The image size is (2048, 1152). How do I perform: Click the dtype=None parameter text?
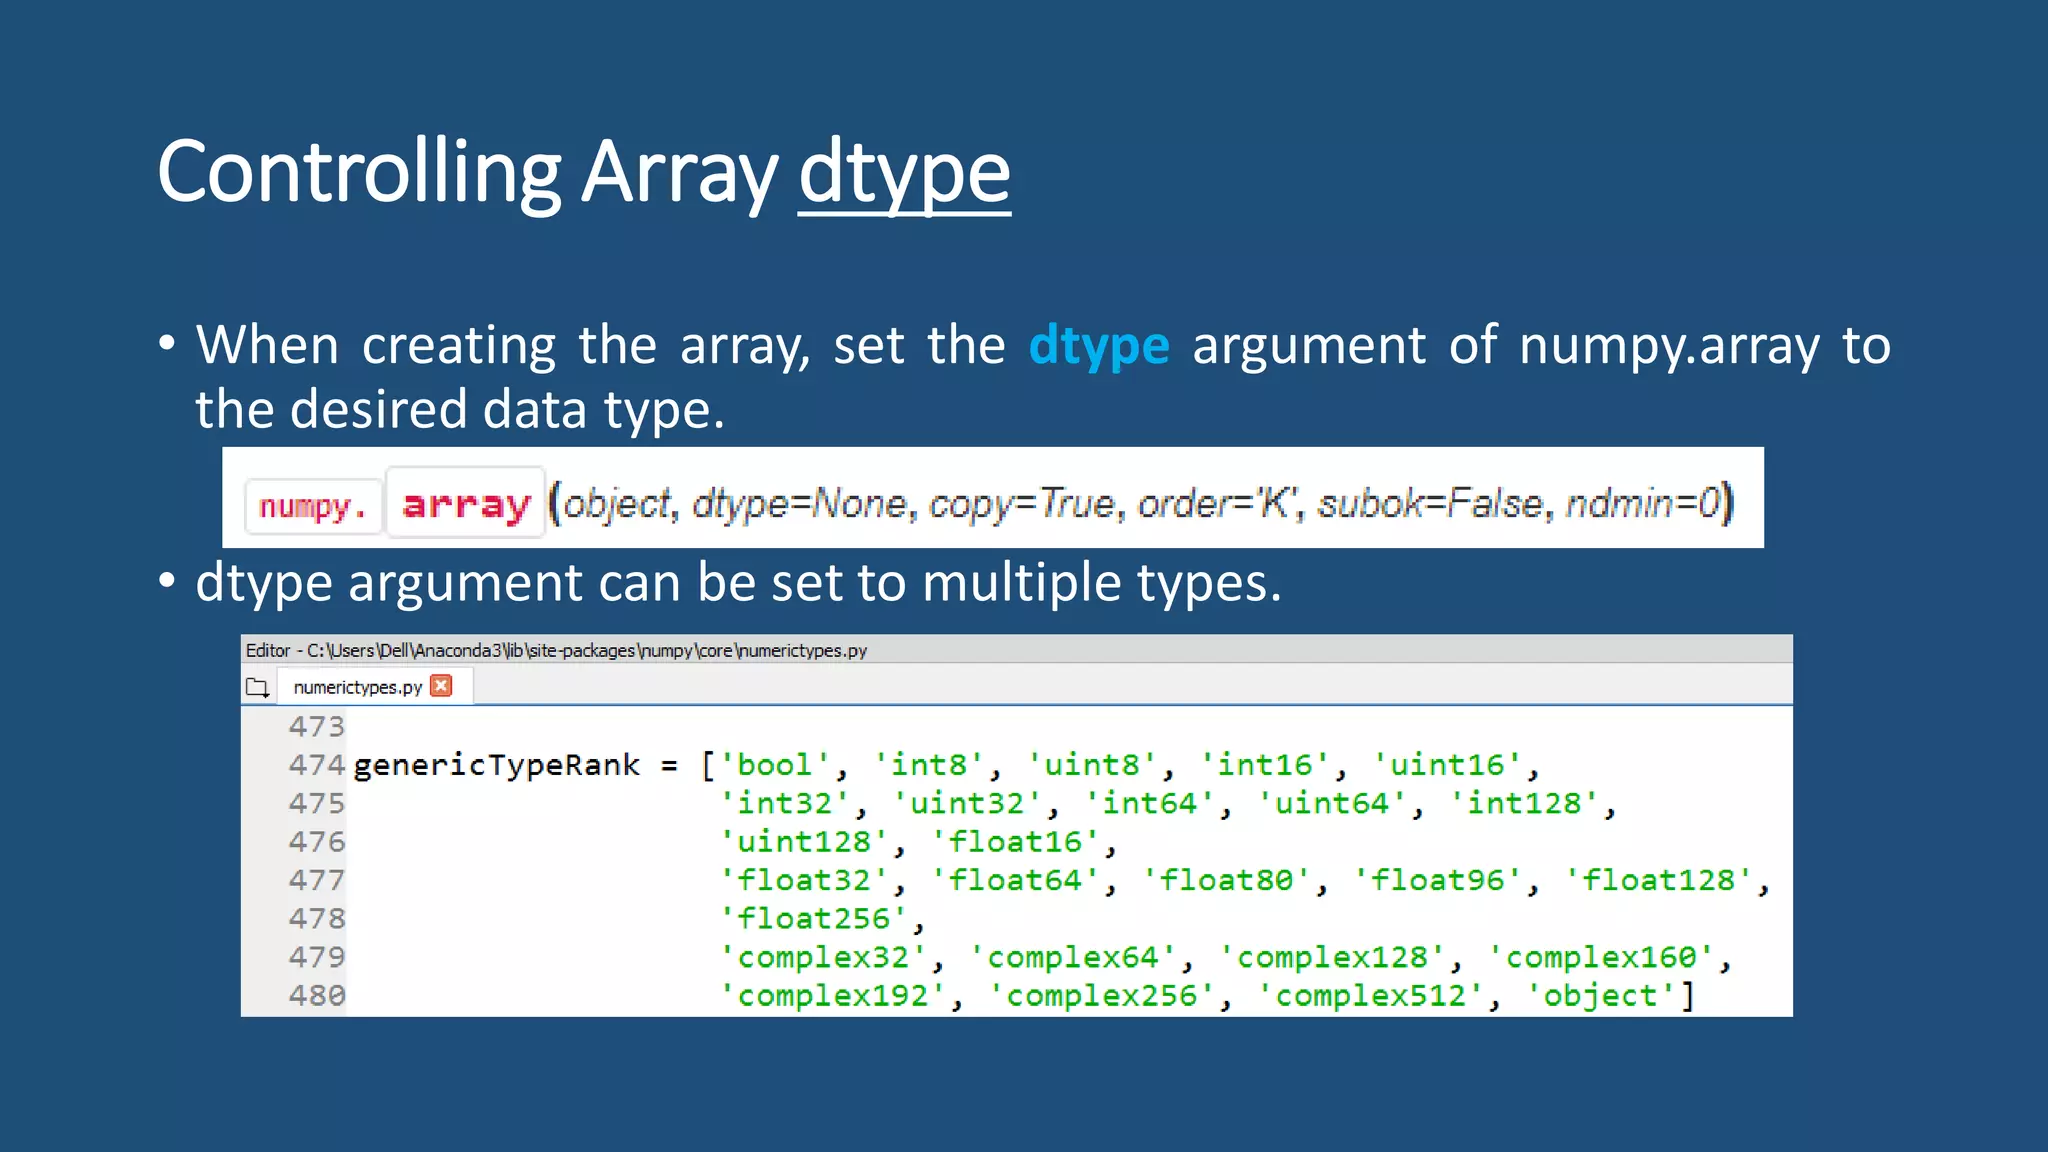(800, 503)
